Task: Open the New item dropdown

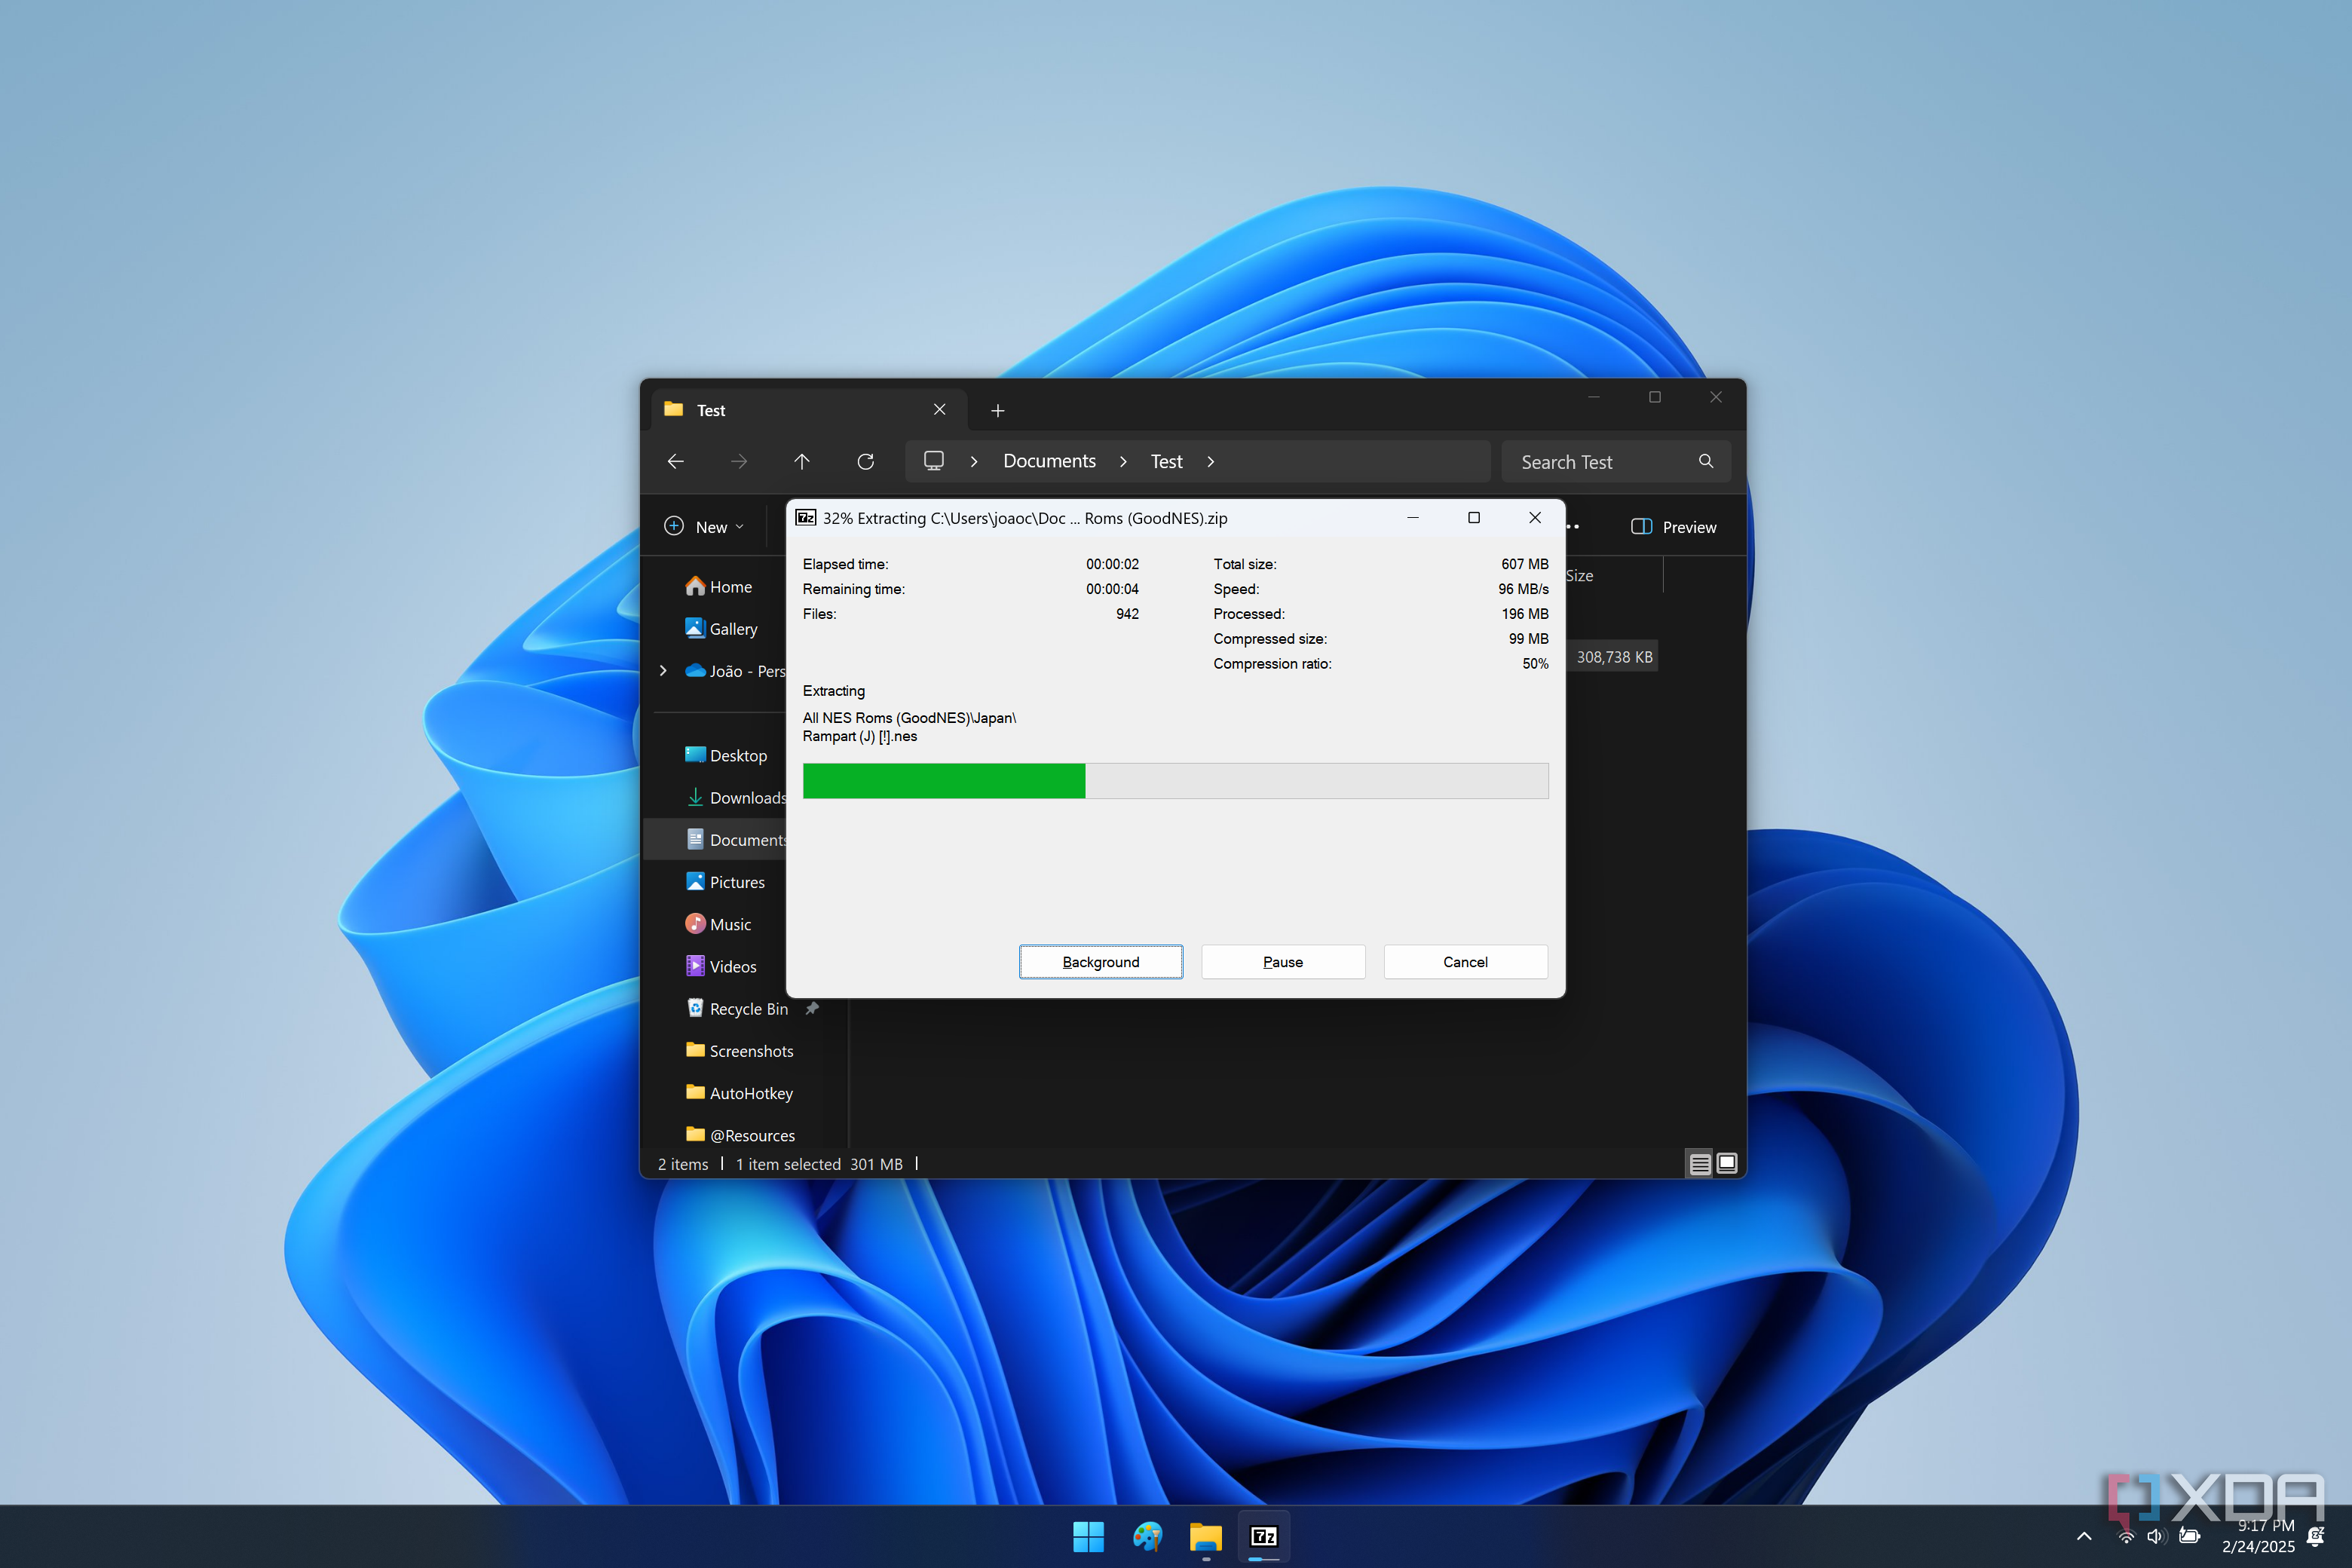Action: (x=704, y=527)
